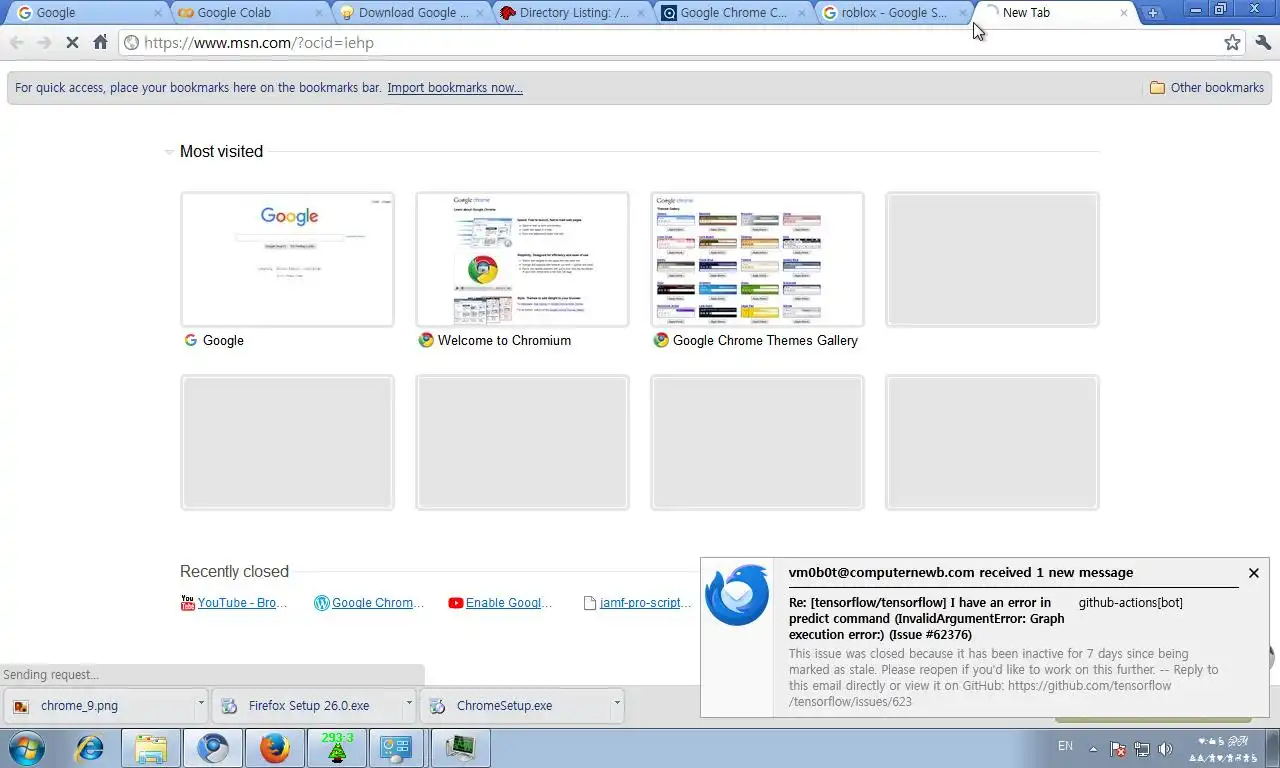Go back to previous page

click(17, 42)
